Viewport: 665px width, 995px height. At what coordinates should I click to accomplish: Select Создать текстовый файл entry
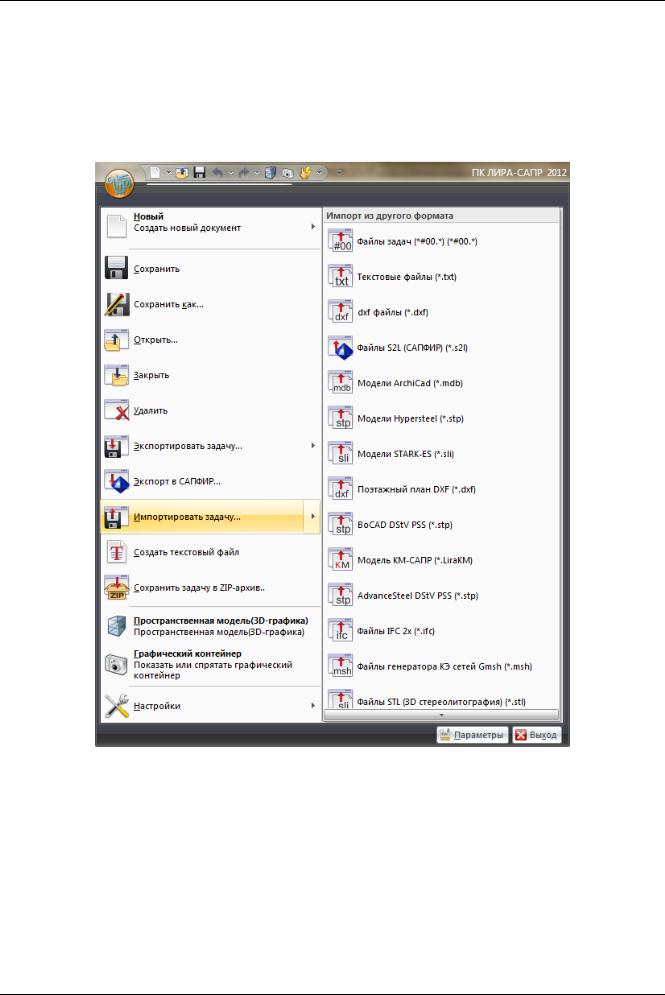[x=210, y=552]
